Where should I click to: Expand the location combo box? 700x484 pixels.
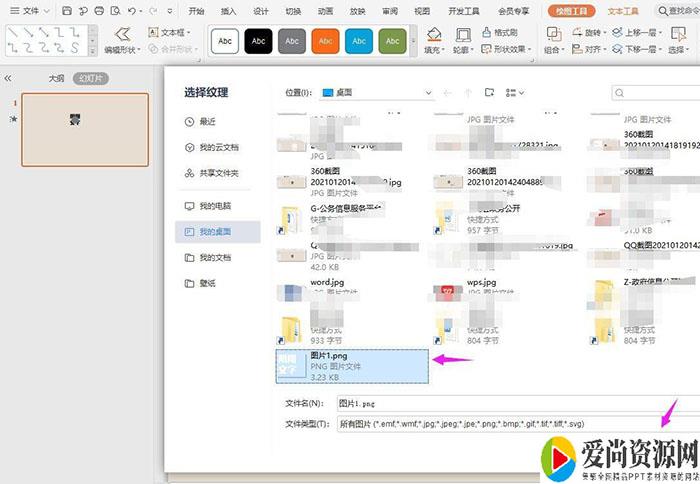pyautogui.click(x=427, y=93)
